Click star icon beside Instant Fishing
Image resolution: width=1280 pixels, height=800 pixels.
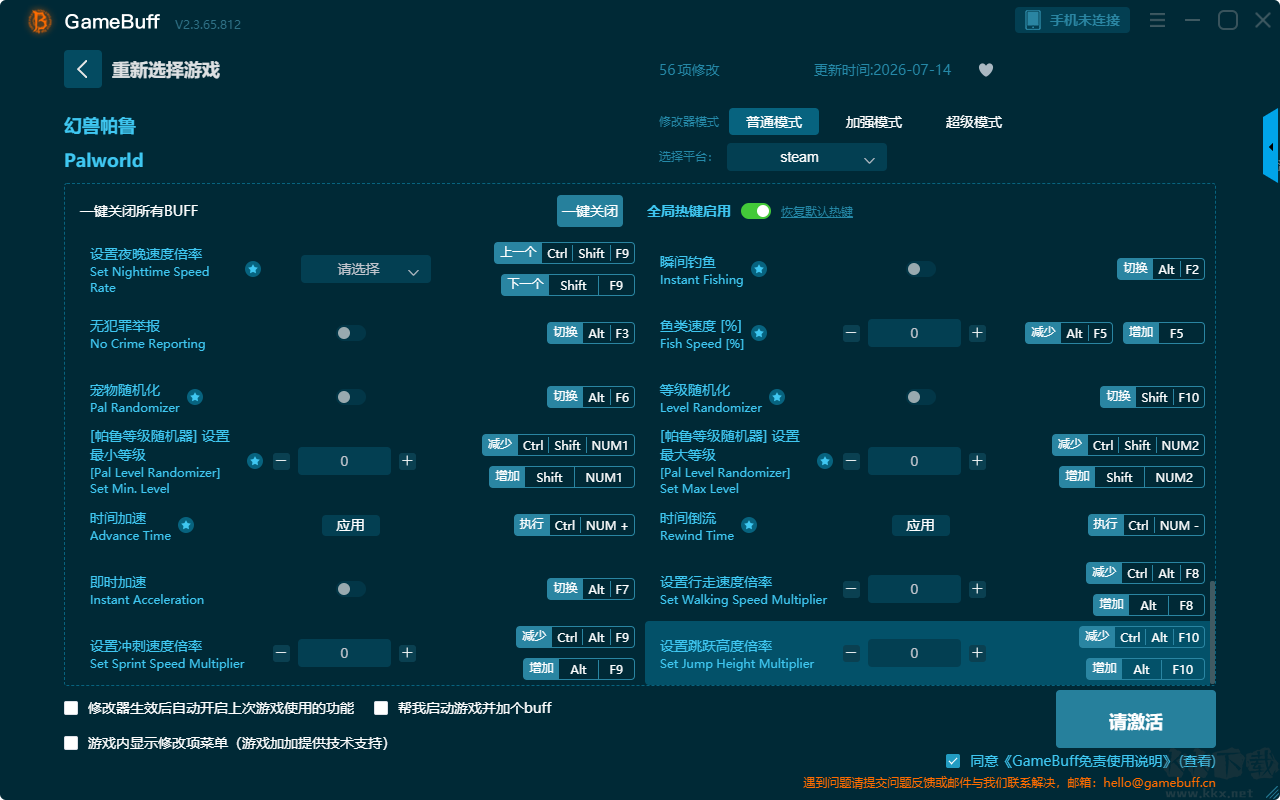point(759,269)
